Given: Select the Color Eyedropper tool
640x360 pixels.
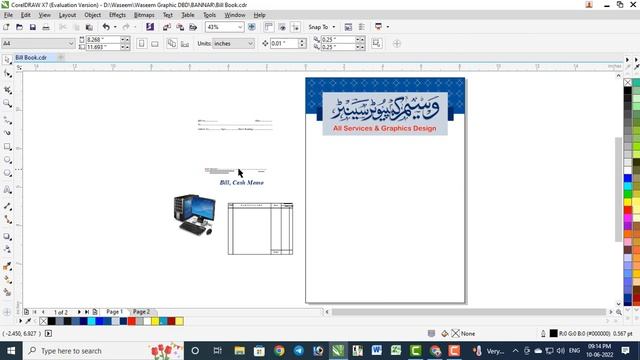Looking at the screenshot, I should pyautogui.click(x=7, y=267).
